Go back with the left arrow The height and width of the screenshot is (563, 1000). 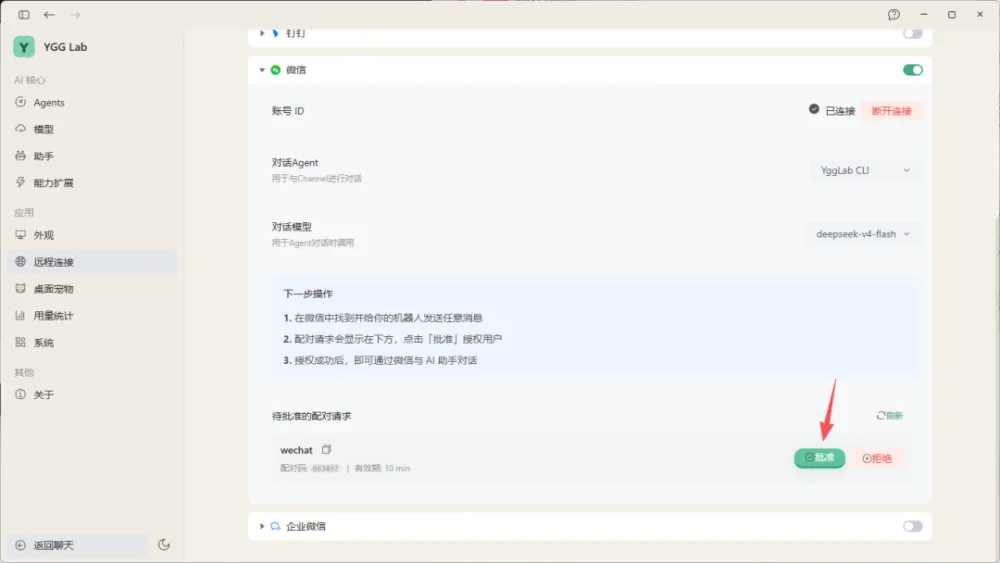pos(49,15)
